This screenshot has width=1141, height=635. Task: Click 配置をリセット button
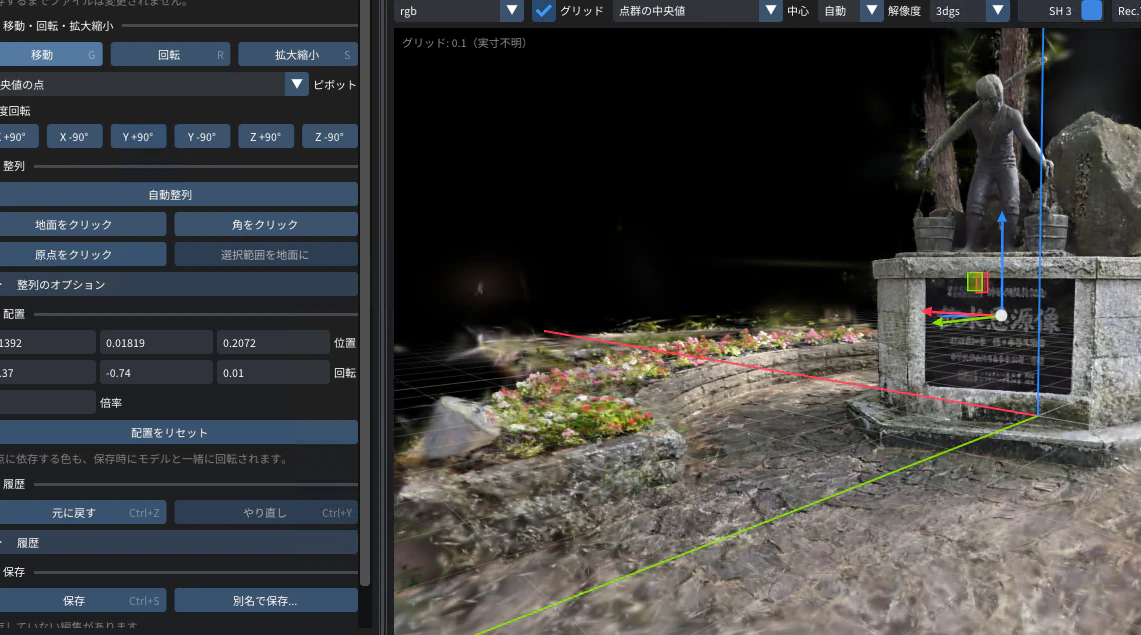tap(179, 433)
